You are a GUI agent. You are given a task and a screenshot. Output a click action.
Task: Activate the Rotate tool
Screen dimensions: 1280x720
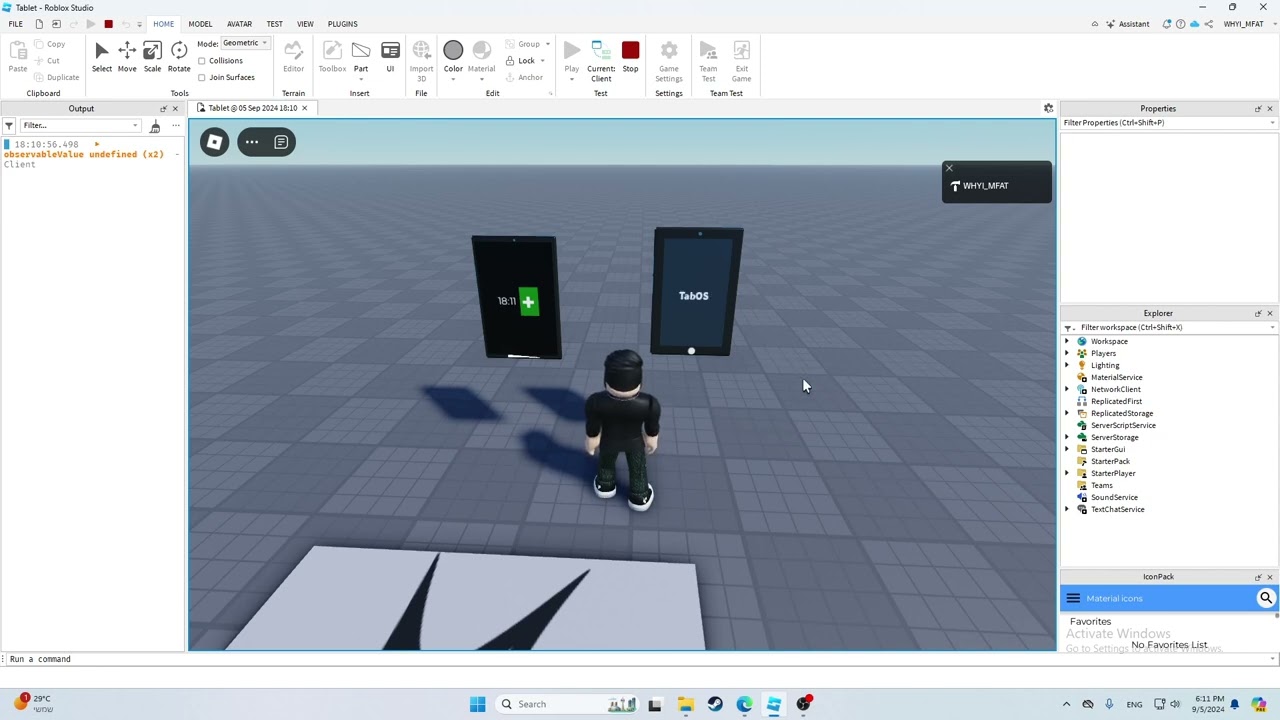[179, 57]
